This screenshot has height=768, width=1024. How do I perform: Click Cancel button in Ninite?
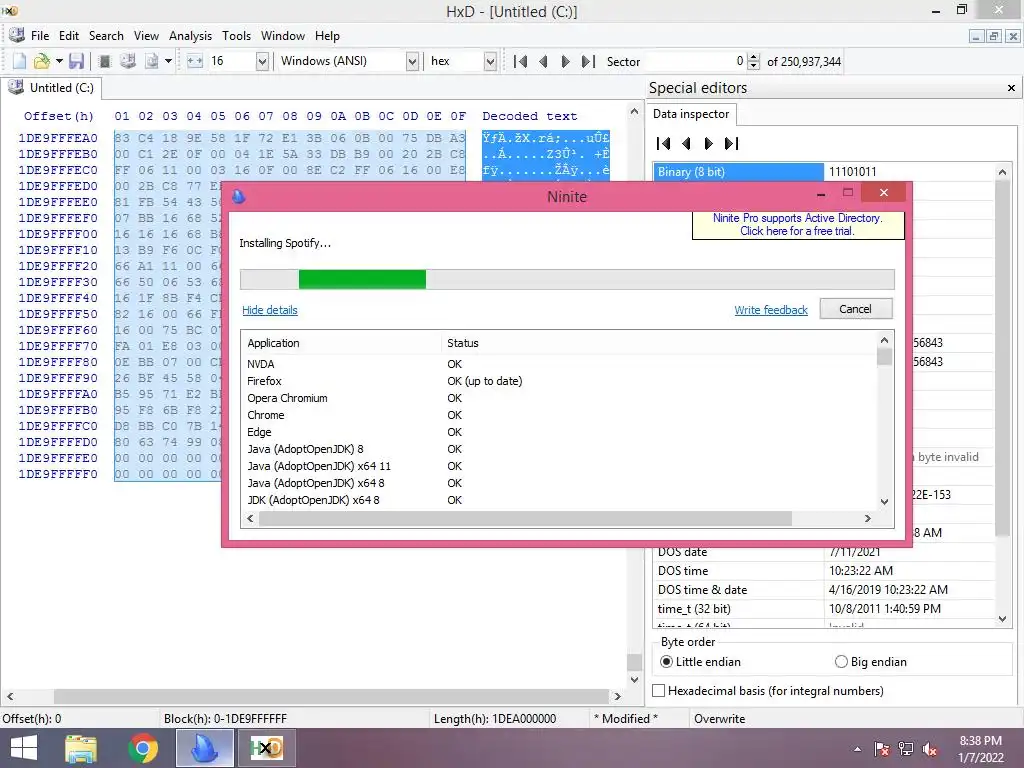pos(856,309)
